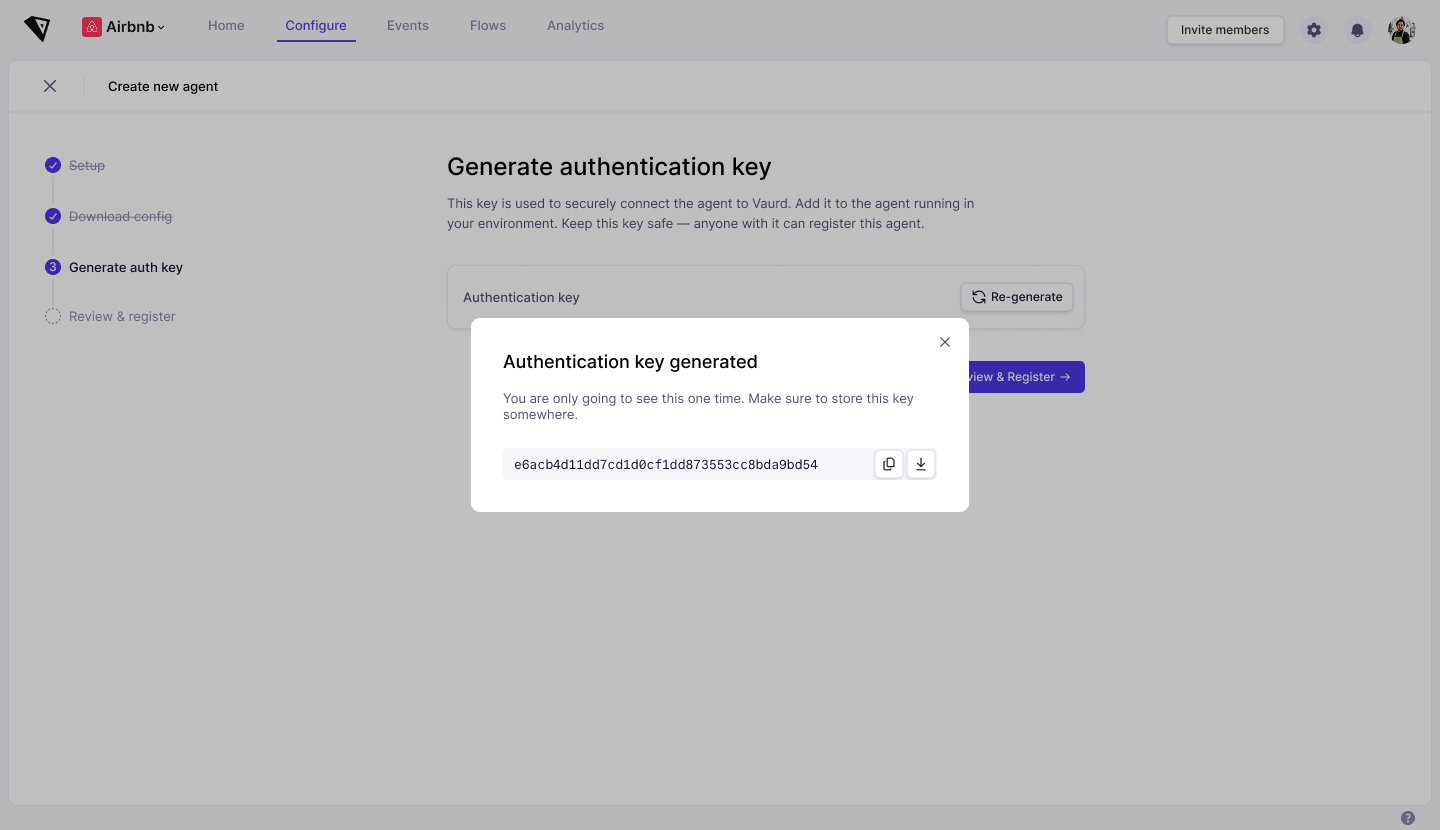Click the Vaurd logo

click(37, 29)
